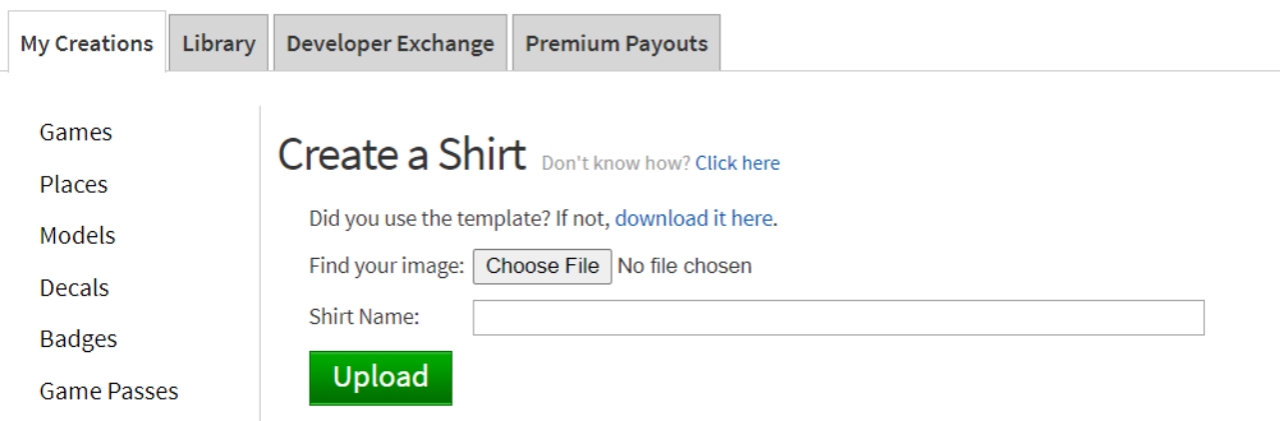Click the 'Find your image:' label

(387, 267)
